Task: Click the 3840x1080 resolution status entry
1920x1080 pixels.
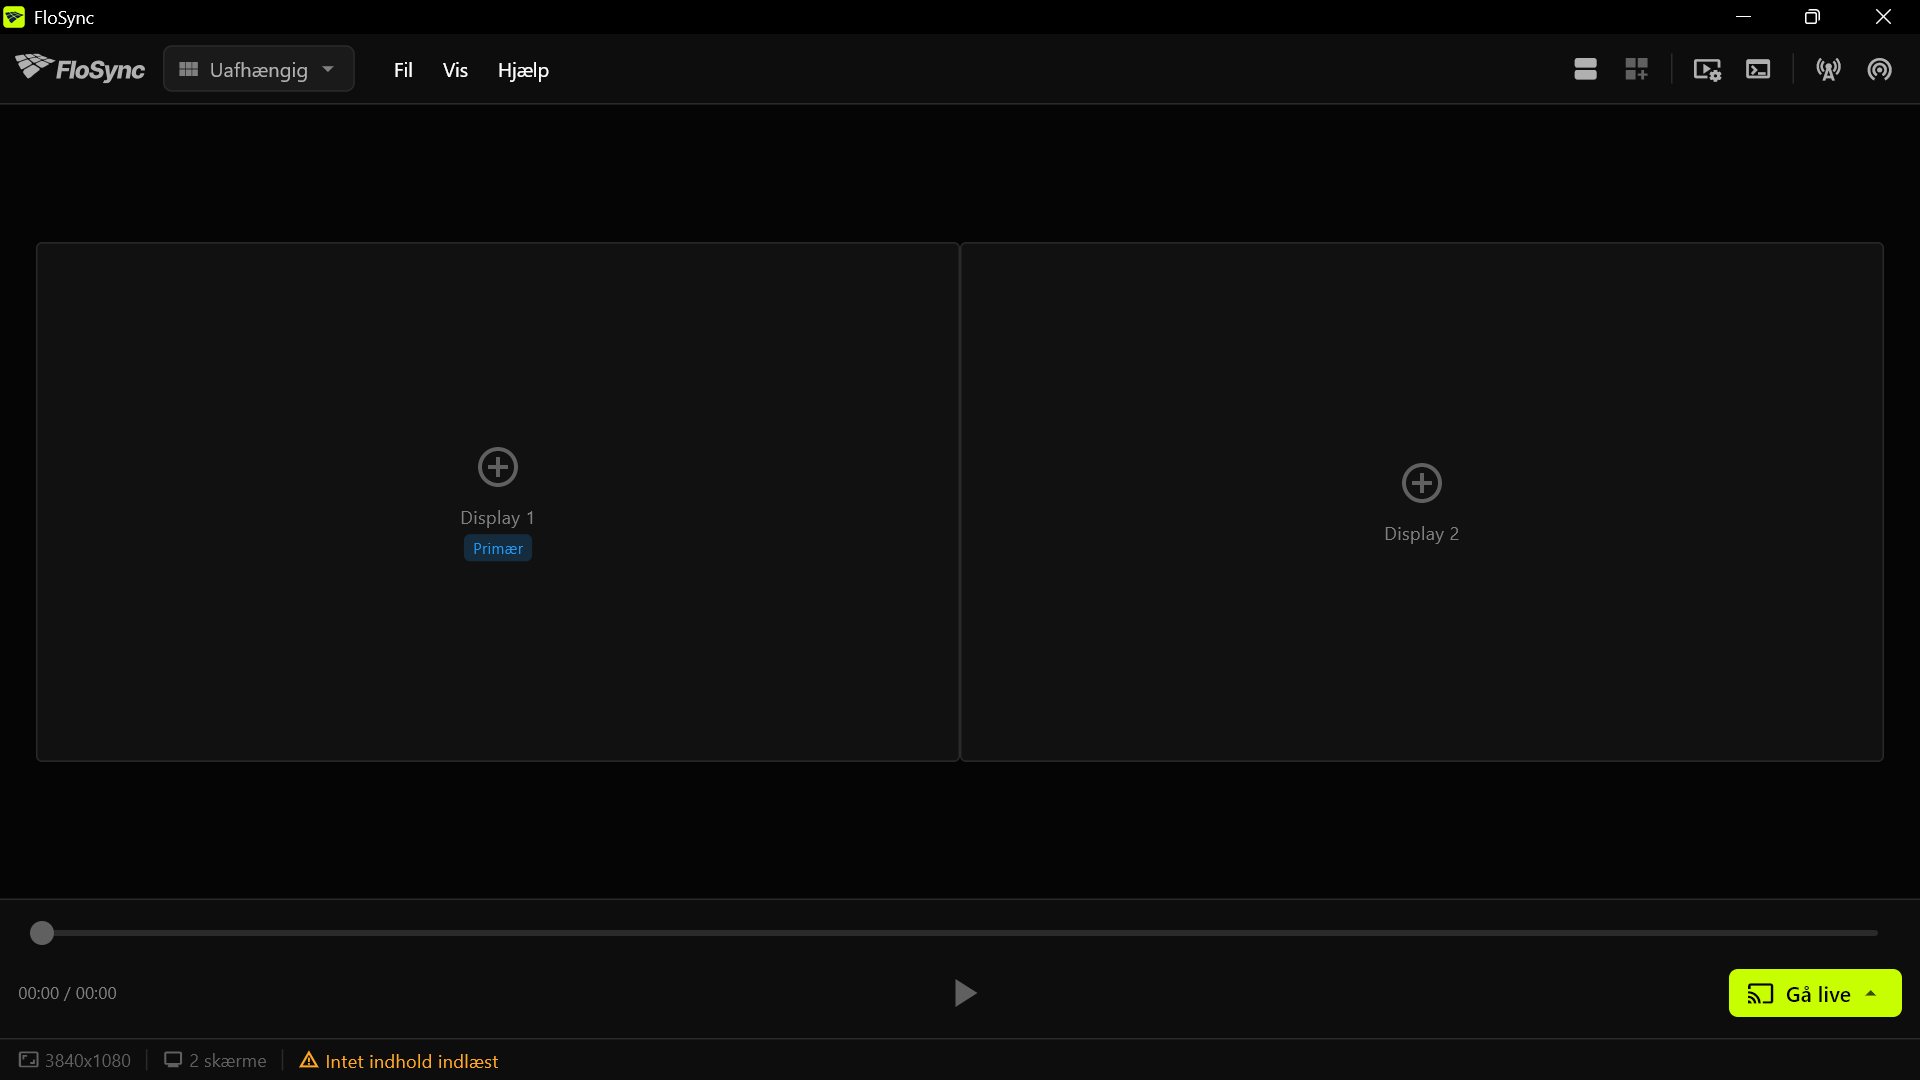Action: (x=75, y=1060)
